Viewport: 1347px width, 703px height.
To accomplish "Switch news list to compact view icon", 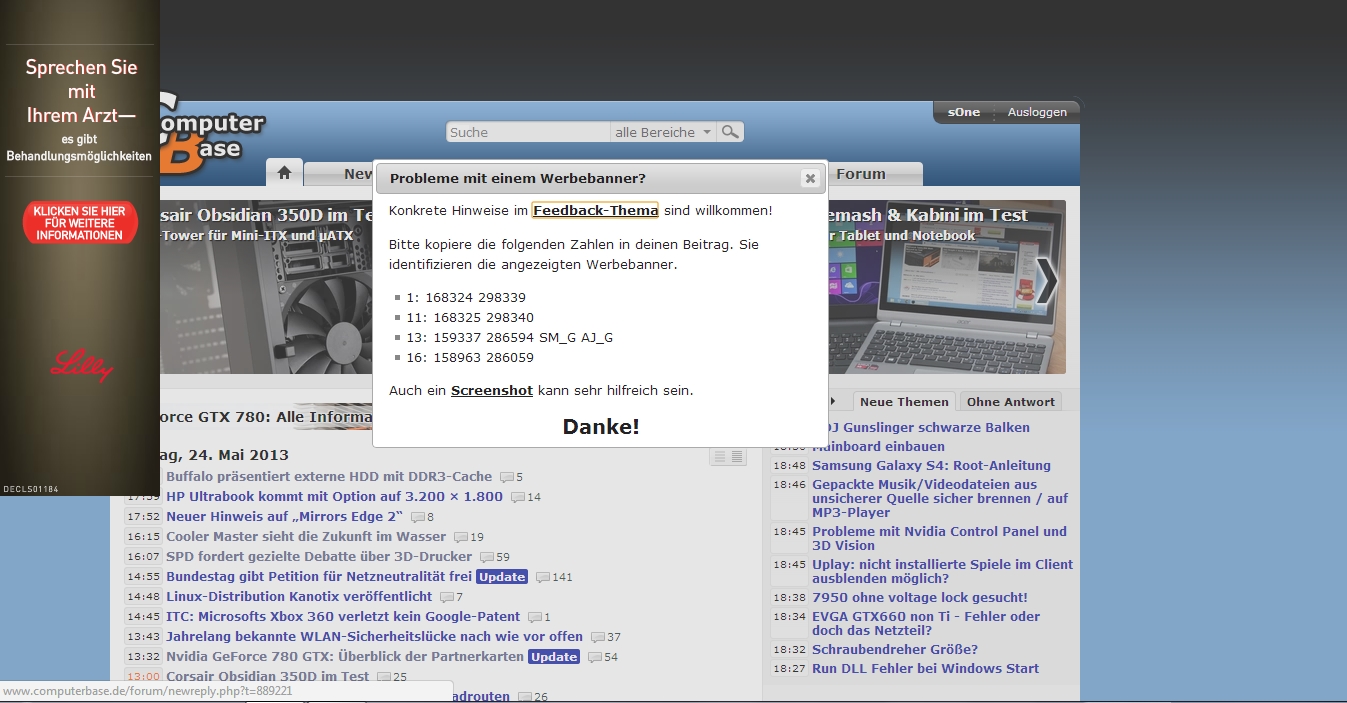I will [x=719, y=457].
